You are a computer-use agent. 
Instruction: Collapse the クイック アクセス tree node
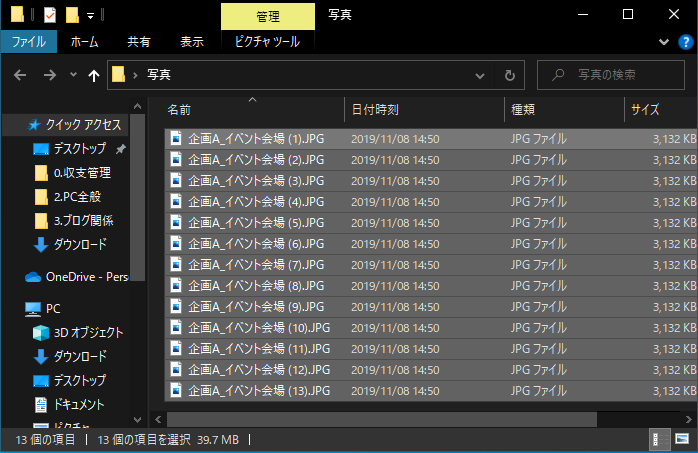pyautogui.click(x=12, y=125)
